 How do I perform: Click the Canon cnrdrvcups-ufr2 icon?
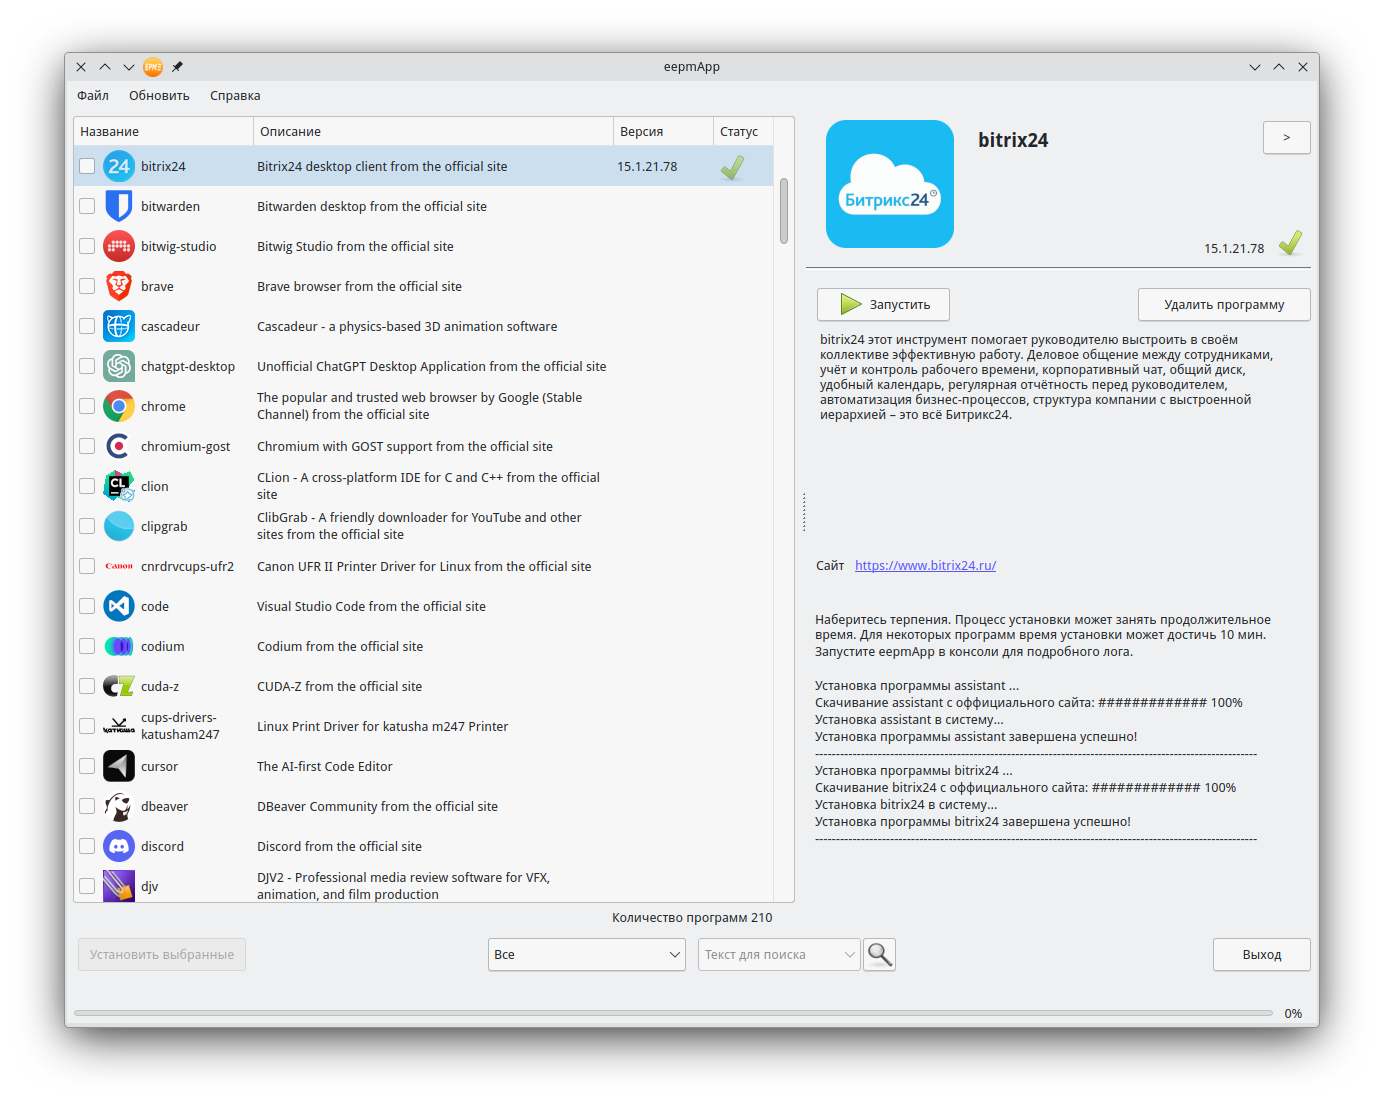pyautogui.click(x=119, y=566)
